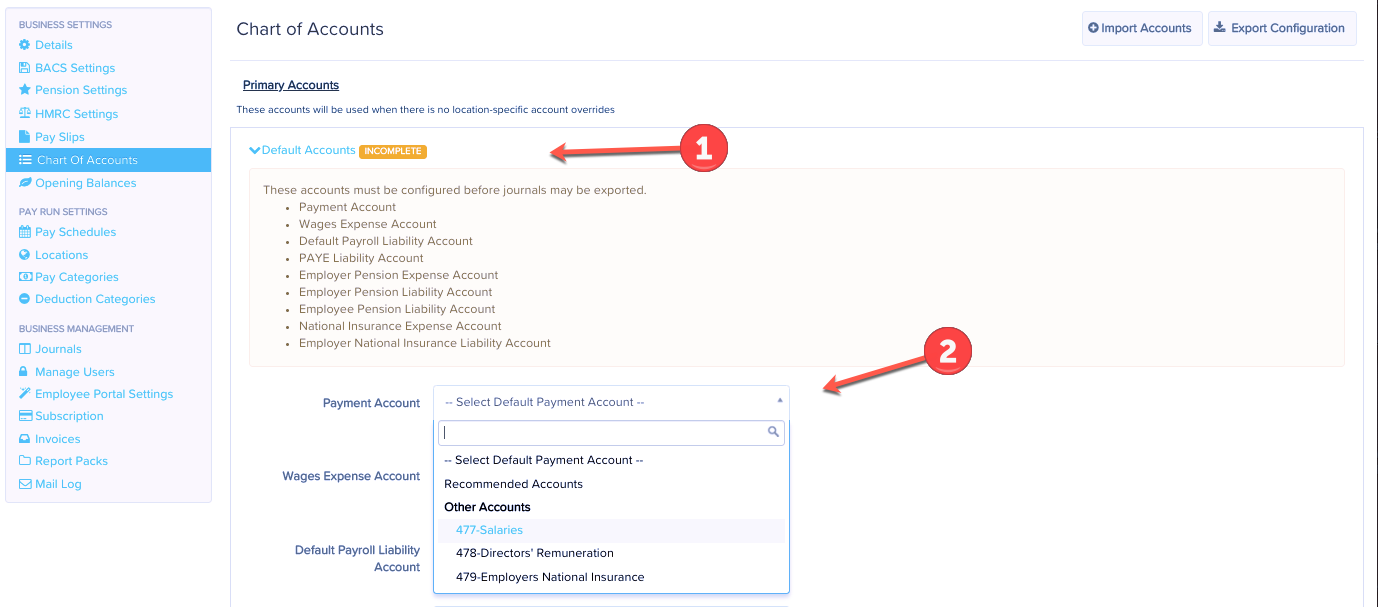The image size is (1378, 607).
Task: Select 477-Salaries from the open dropdown
Action: click(x=489, y=530)
